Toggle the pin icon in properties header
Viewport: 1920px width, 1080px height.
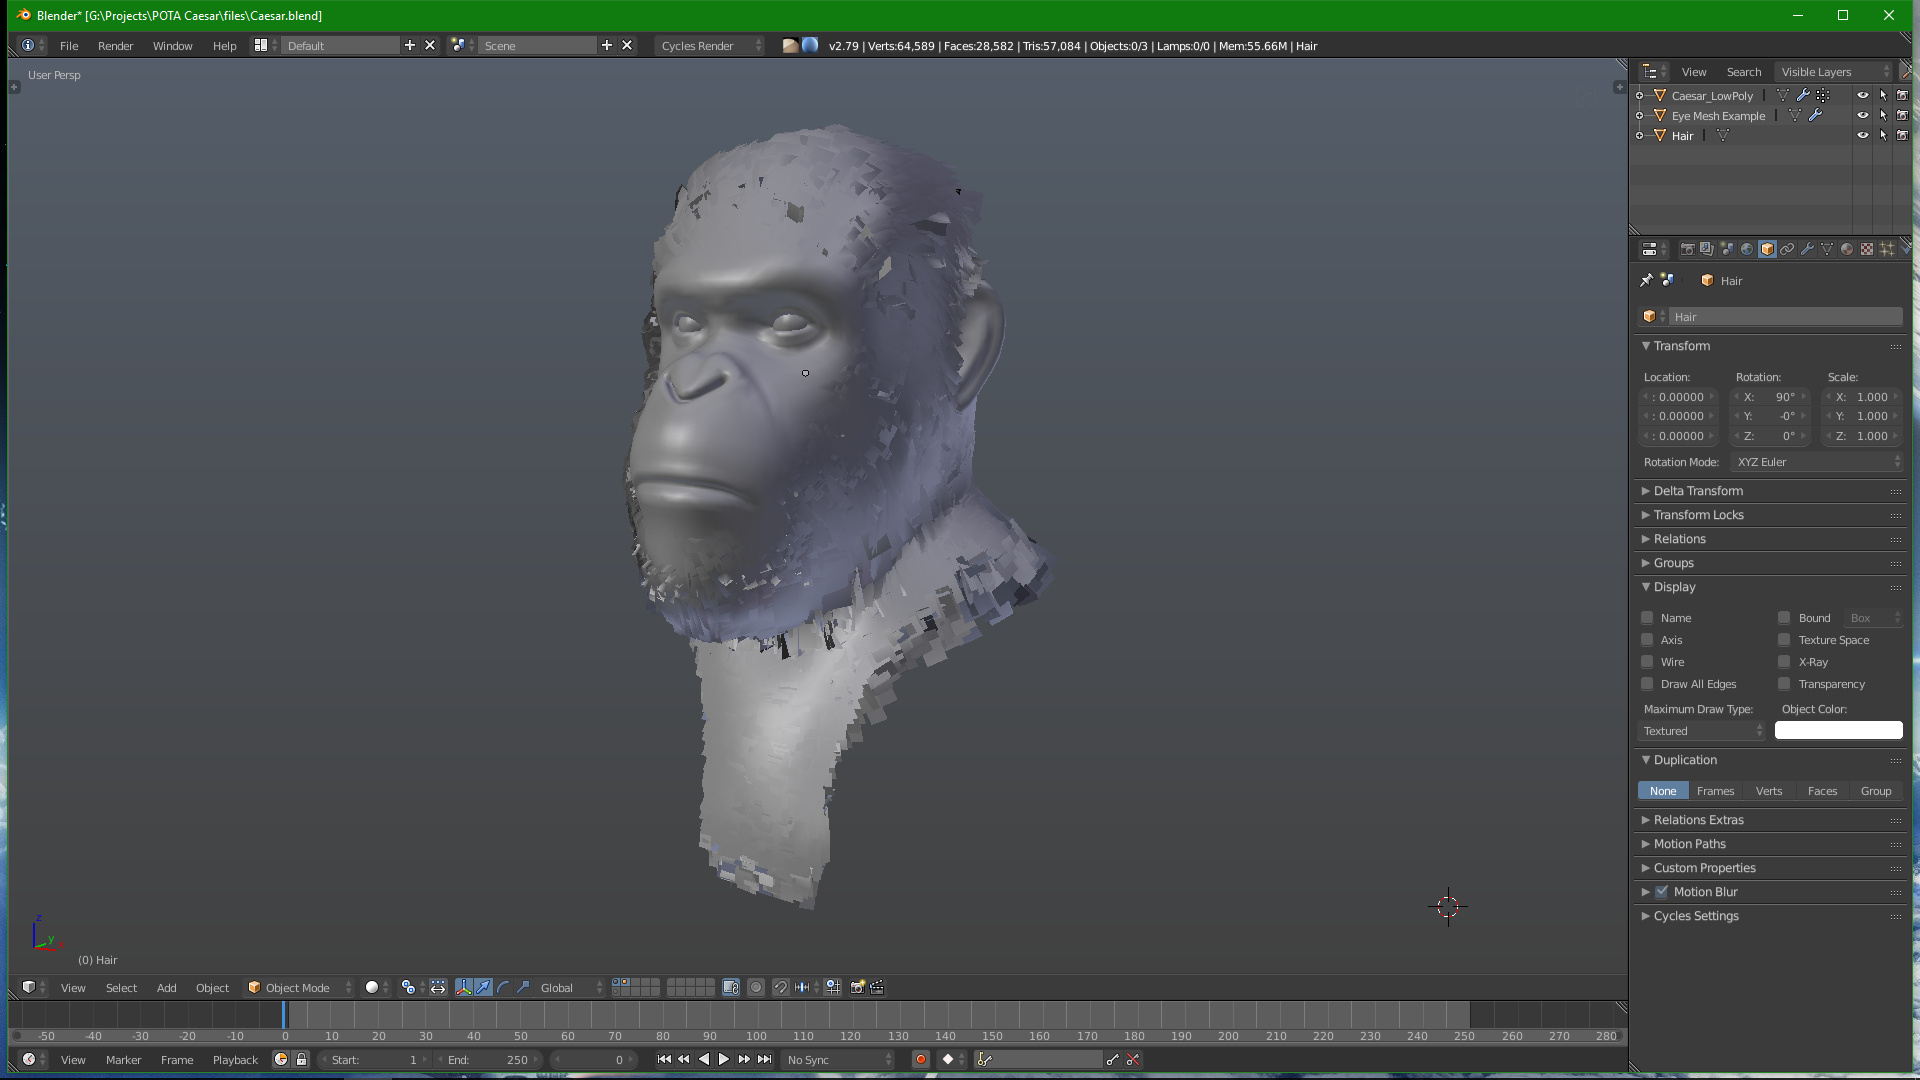point(1646,280)
